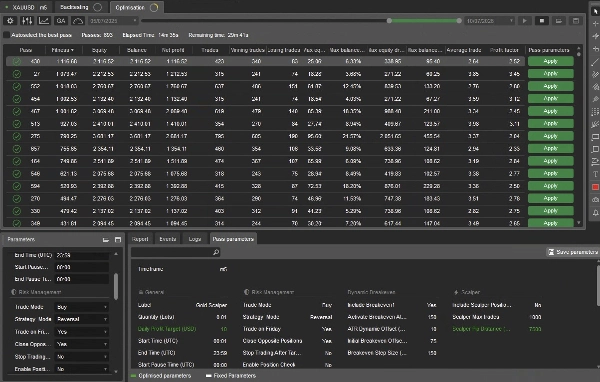Select the Pass parameters tab

(x=233, y=239)
